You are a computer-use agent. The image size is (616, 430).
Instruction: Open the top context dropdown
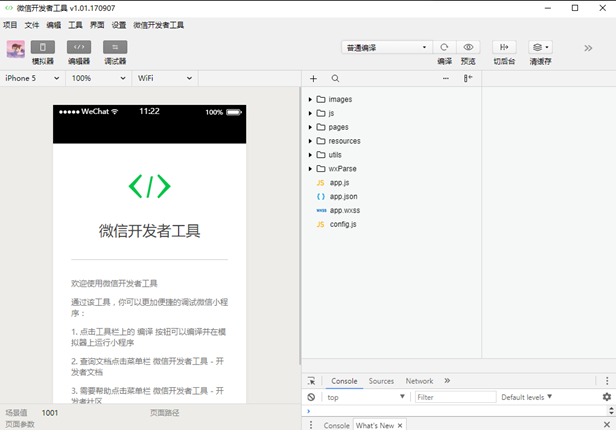click(x=366, y=397)
